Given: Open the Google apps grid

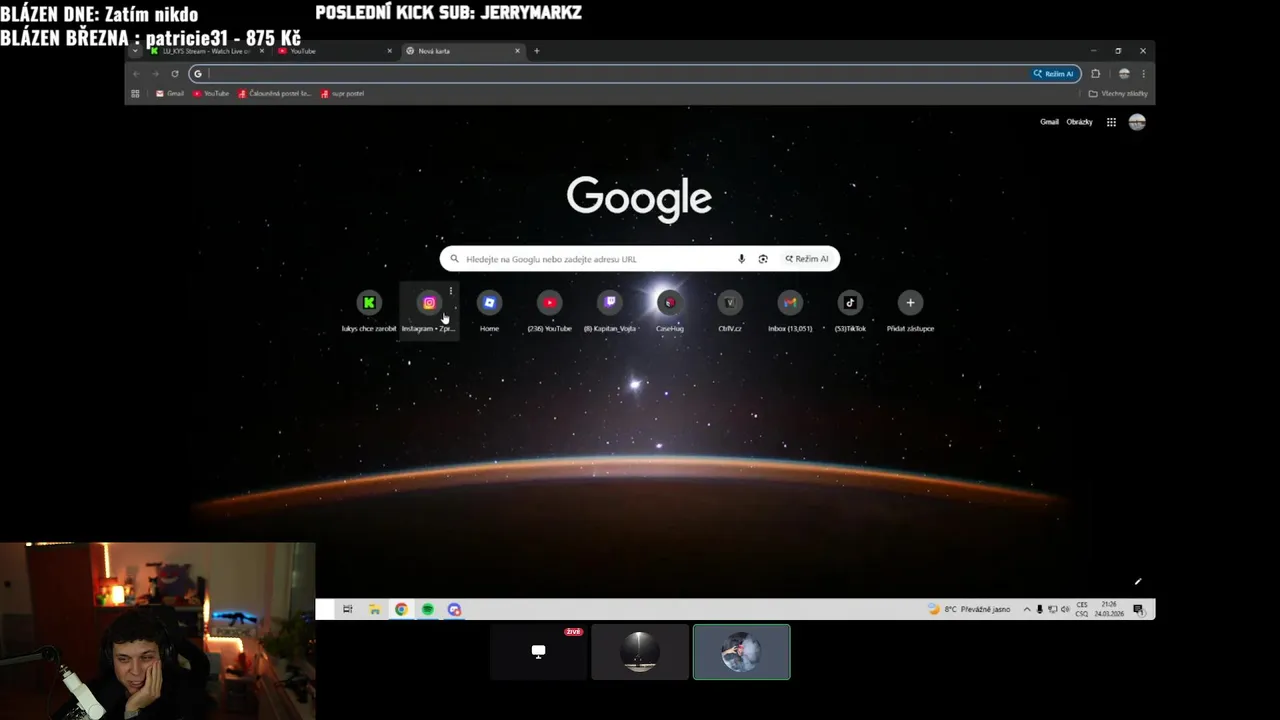Looking at the screenshot, I should pos(1111,122).
